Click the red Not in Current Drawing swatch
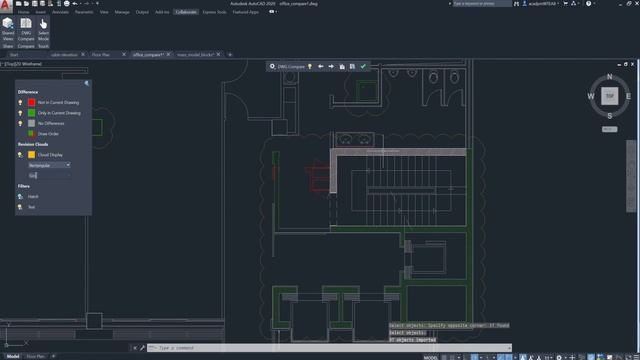This screenshot has width=640, height=360. [31, 102]
